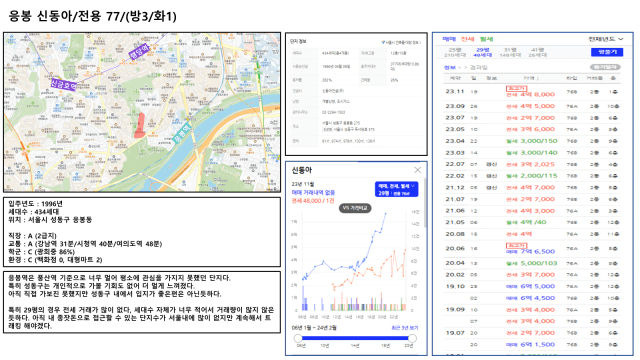
Task: Toggle the 전세 filter in transaction list
Action: (467, 39)
